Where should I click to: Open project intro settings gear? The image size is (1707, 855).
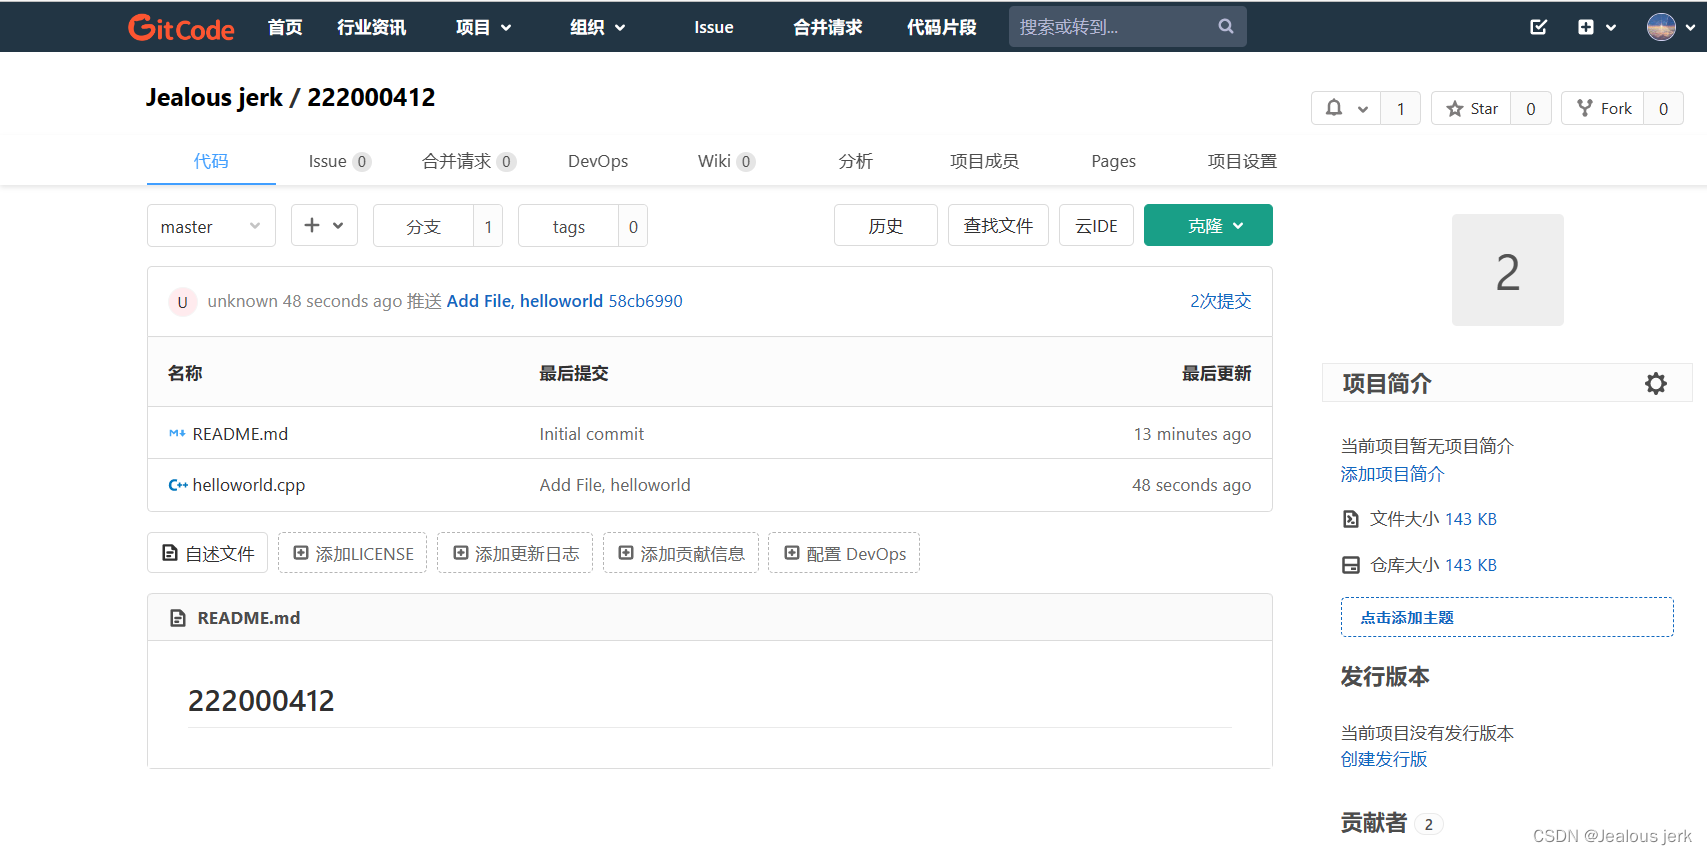tap(1656, 383)
